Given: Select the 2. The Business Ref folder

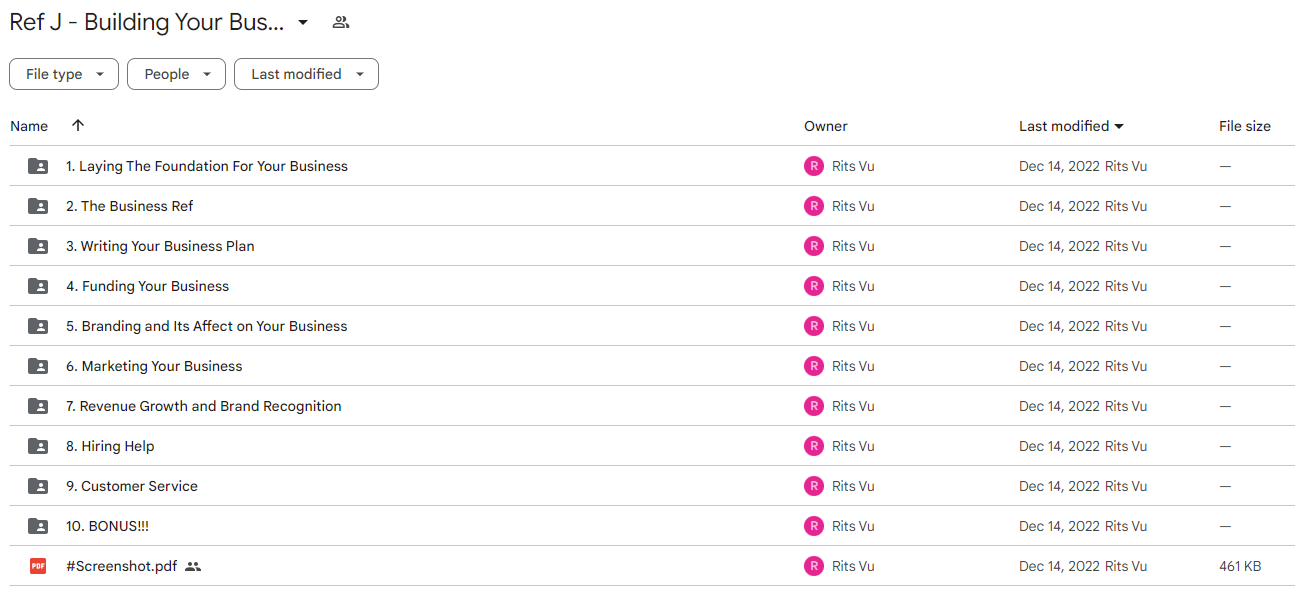Looking at the screenshot, I should tap(648, 206).
